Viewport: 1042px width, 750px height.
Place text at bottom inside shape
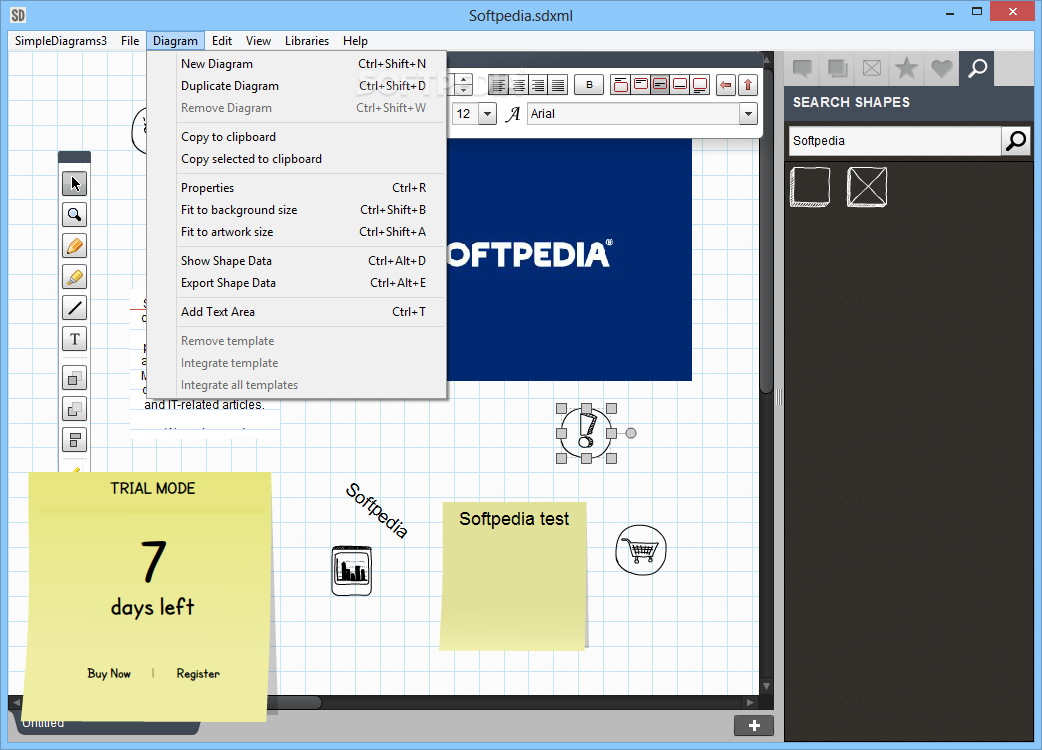(680, 85)
